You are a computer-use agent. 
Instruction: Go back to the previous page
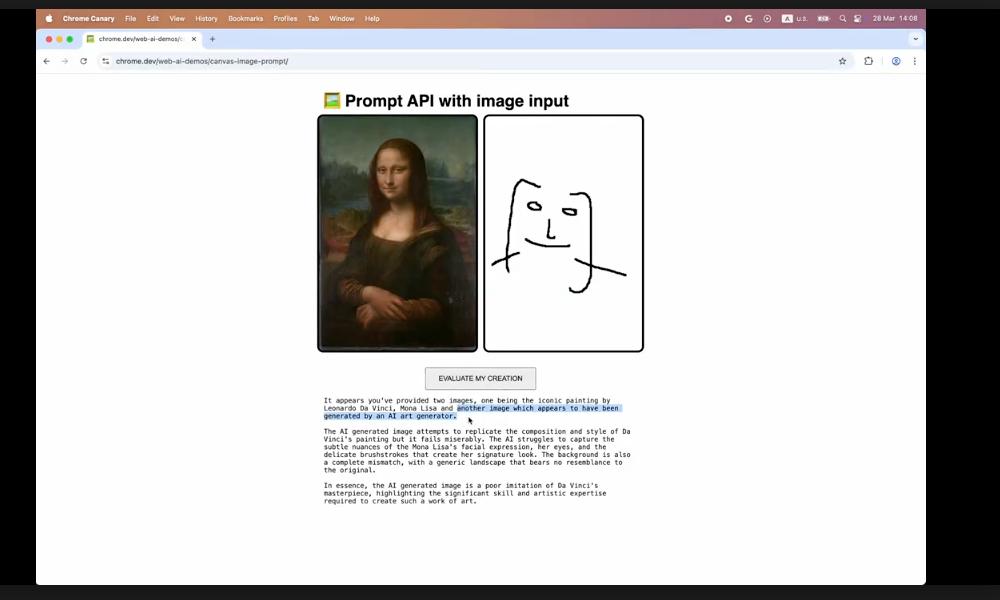click(47, 61)
